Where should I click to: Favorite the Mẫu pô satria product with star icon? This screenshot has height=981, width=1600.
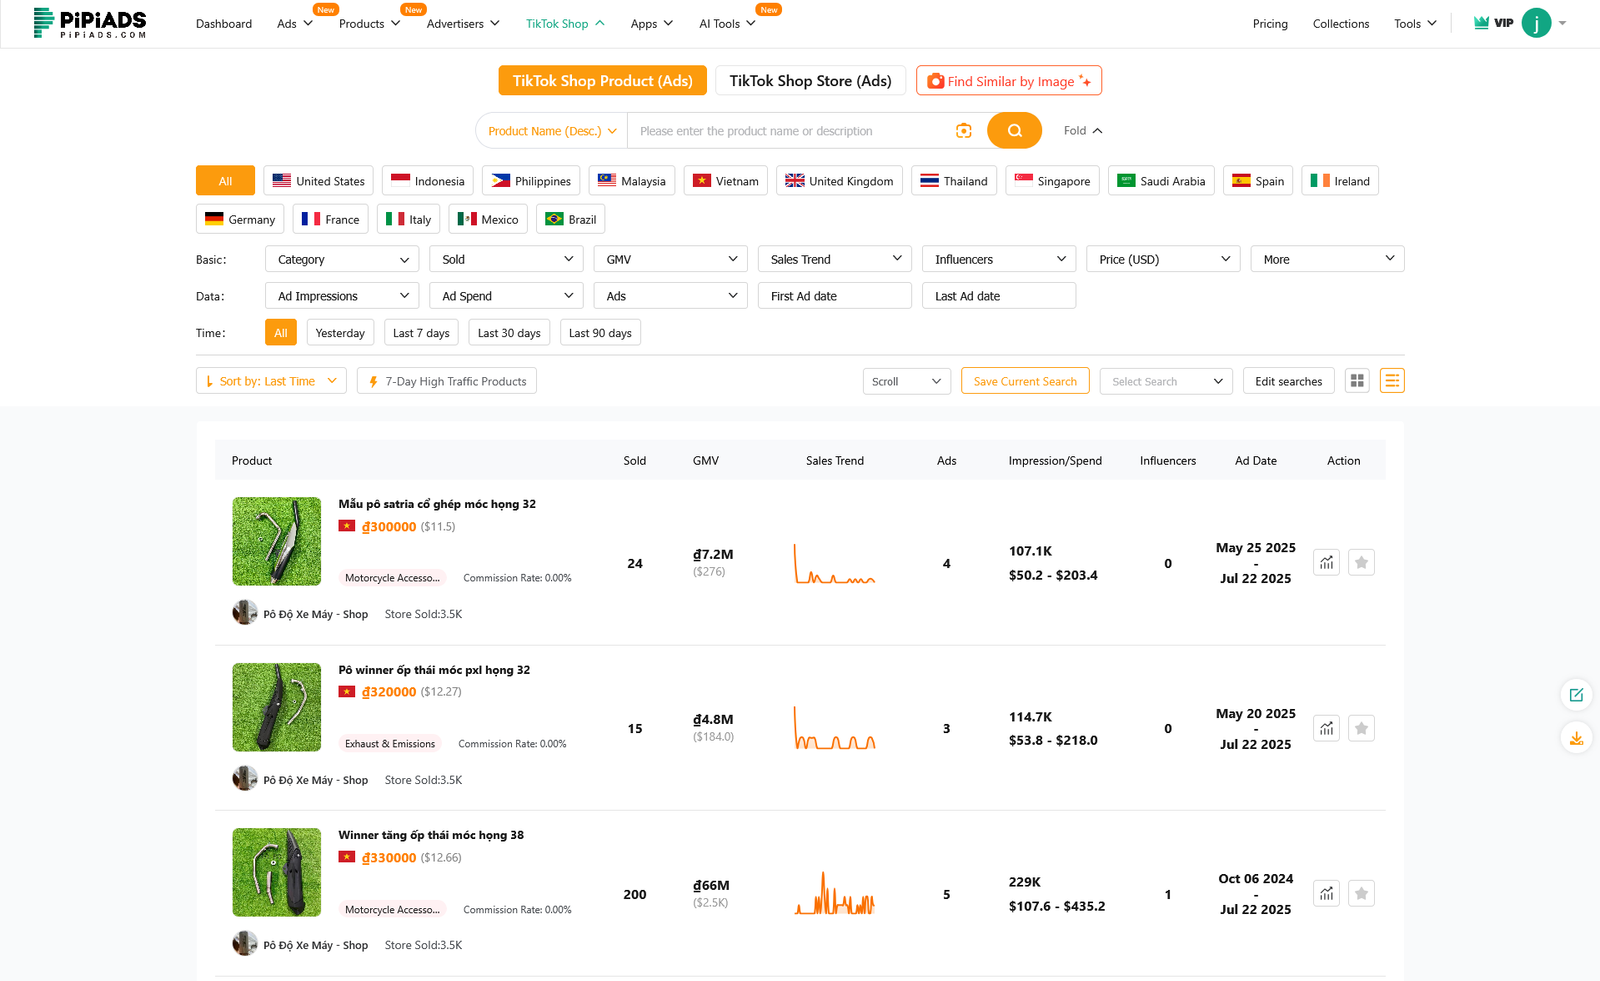pyautogui.click(x=1361, y=563)
